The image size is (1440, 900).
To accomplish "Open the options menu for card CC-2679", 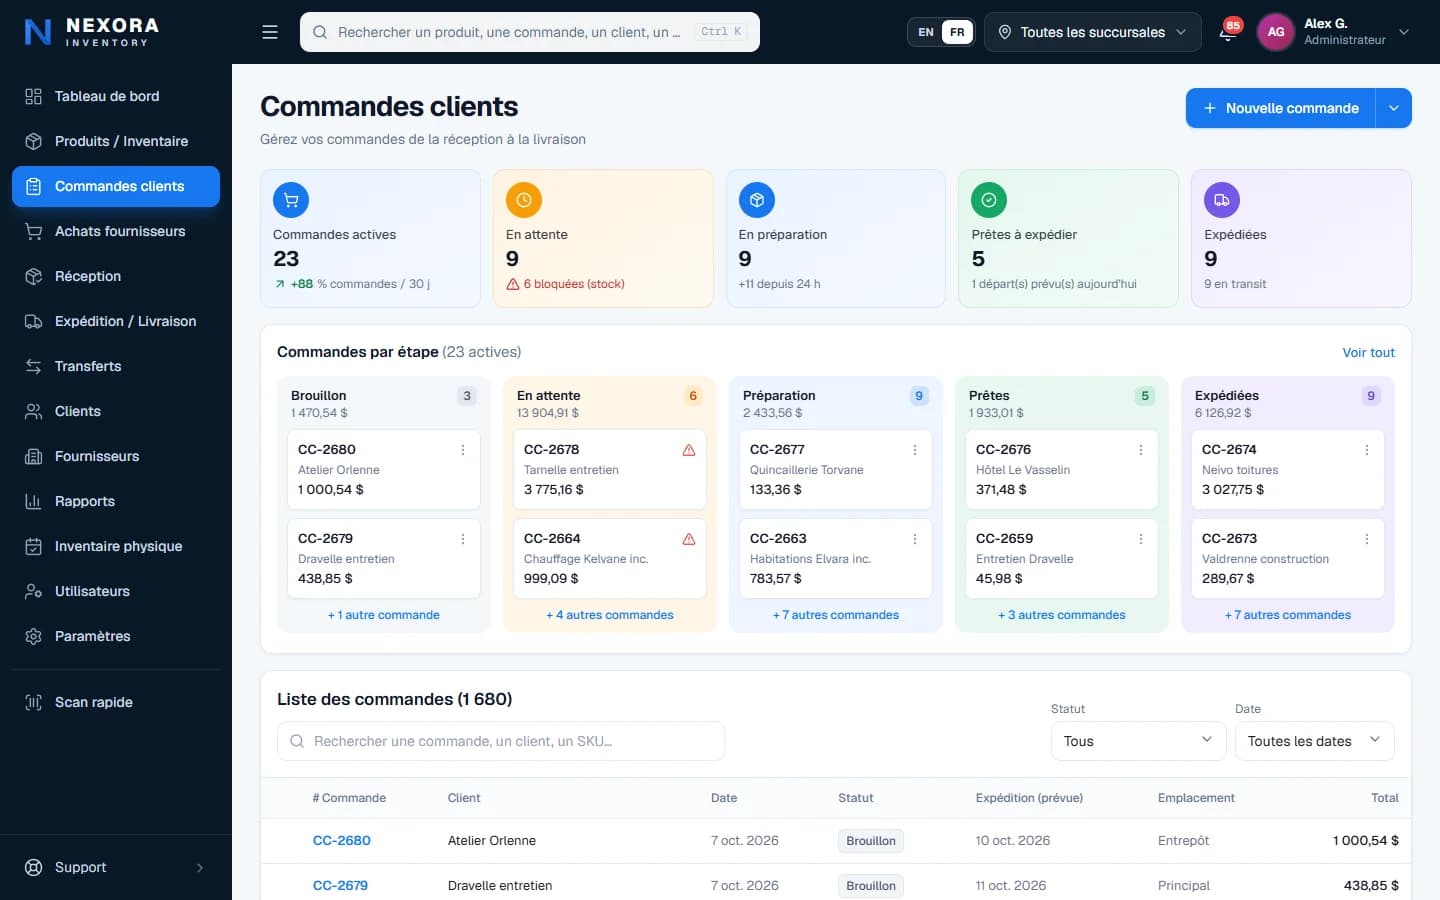I will pyautogui.click(x=463, y=539).
